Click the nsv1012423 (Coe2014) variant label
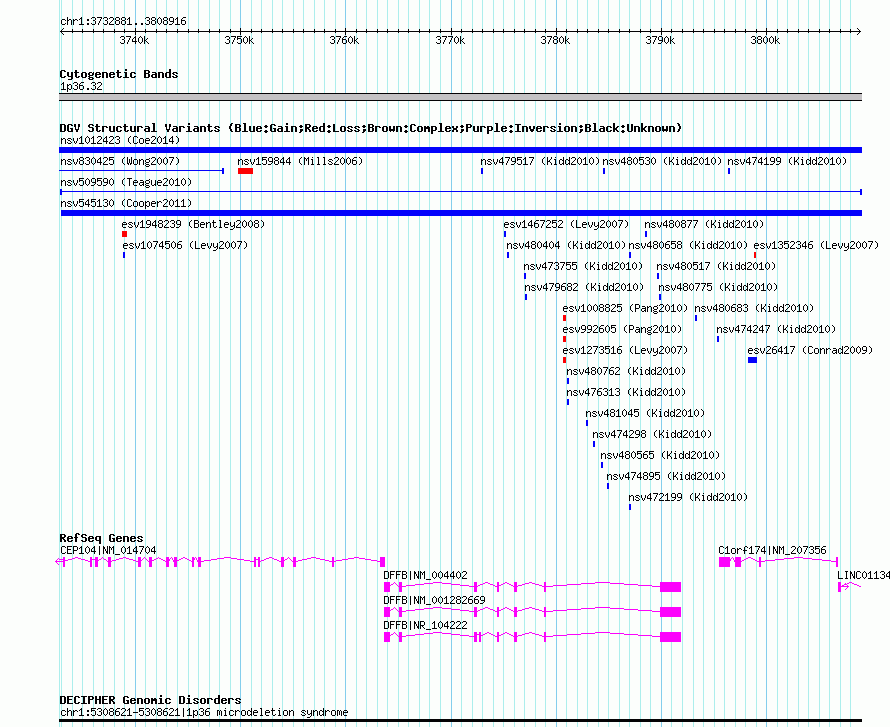890x727 pixels. pos(120,140)
